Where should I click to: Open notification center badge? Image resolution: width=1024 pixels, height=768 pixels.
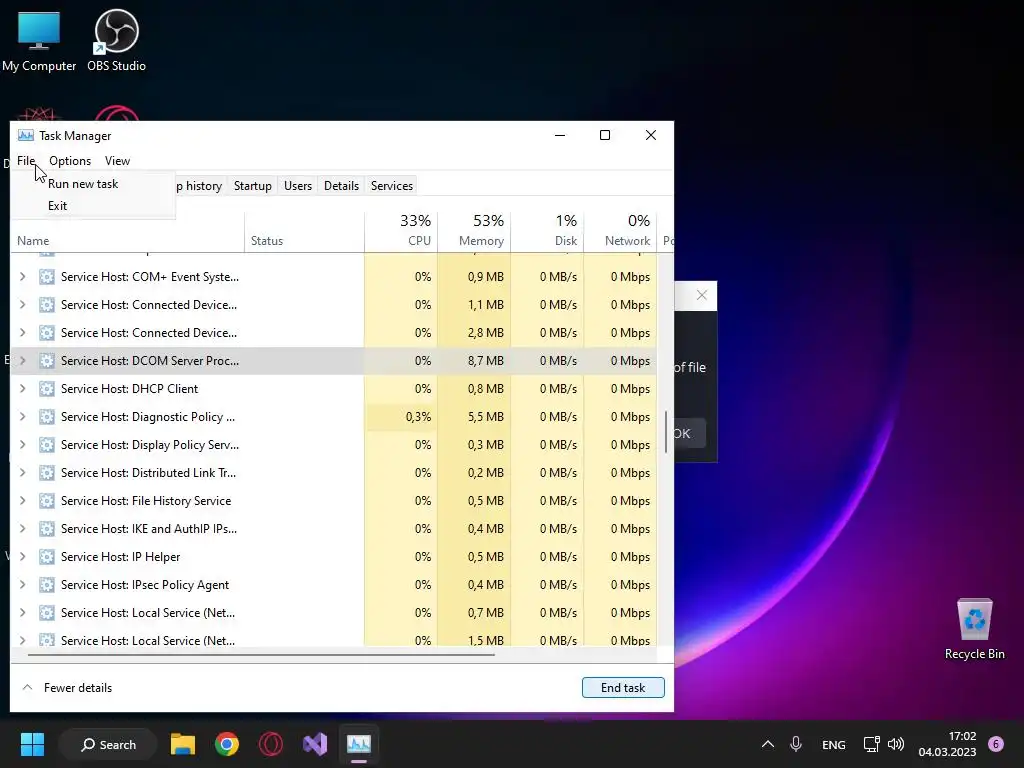pos(996,744)
